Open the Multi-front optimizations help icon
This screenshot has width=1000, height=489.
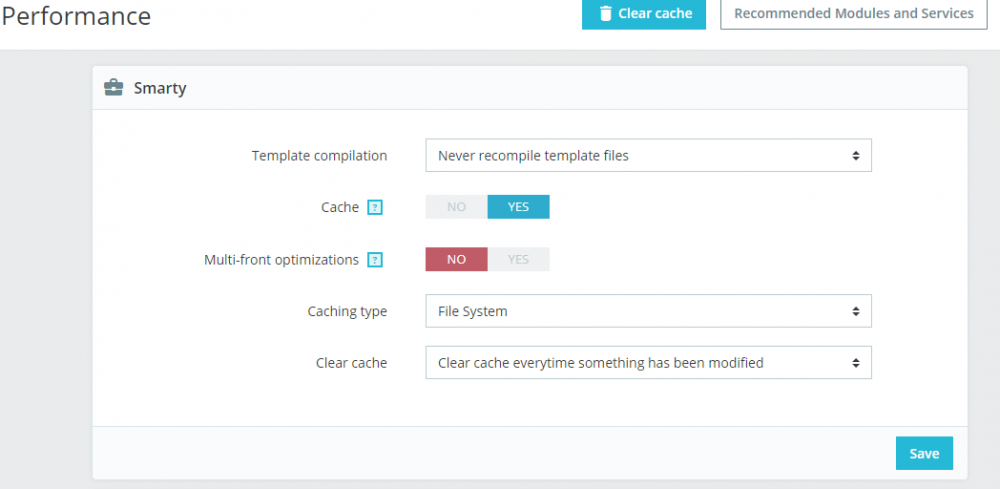point(375,260)
